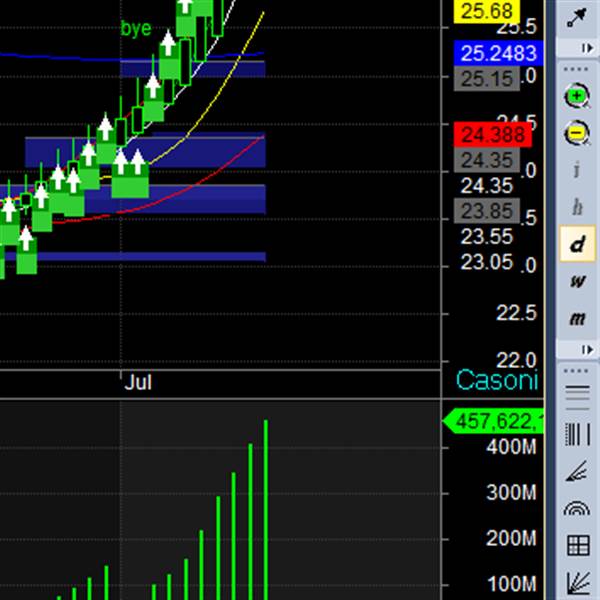Image resolution: width=600 pixels, height=600 pixels.
Task: Click the grey 25.15 level label
Action: (486, 79)
